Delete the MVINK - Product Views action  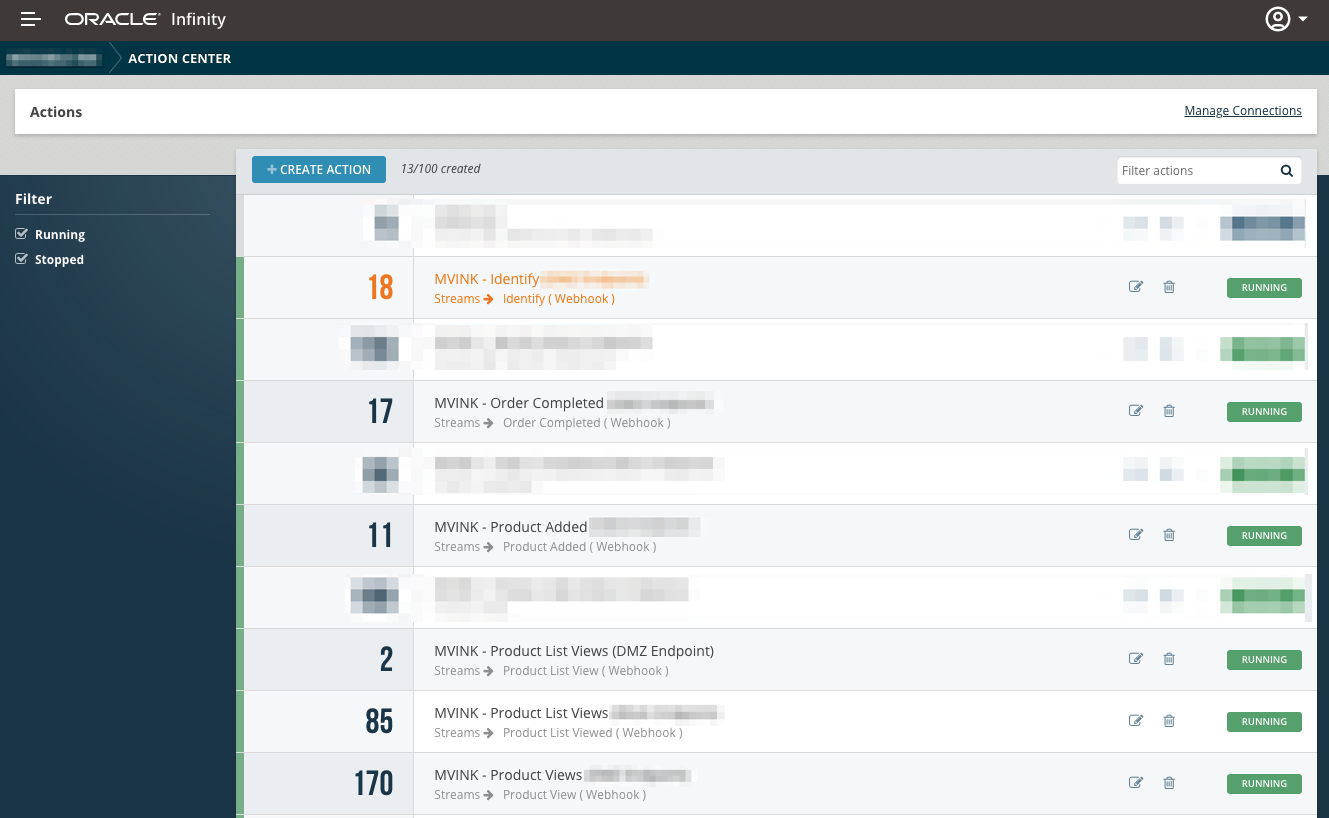pos(1169,783)
